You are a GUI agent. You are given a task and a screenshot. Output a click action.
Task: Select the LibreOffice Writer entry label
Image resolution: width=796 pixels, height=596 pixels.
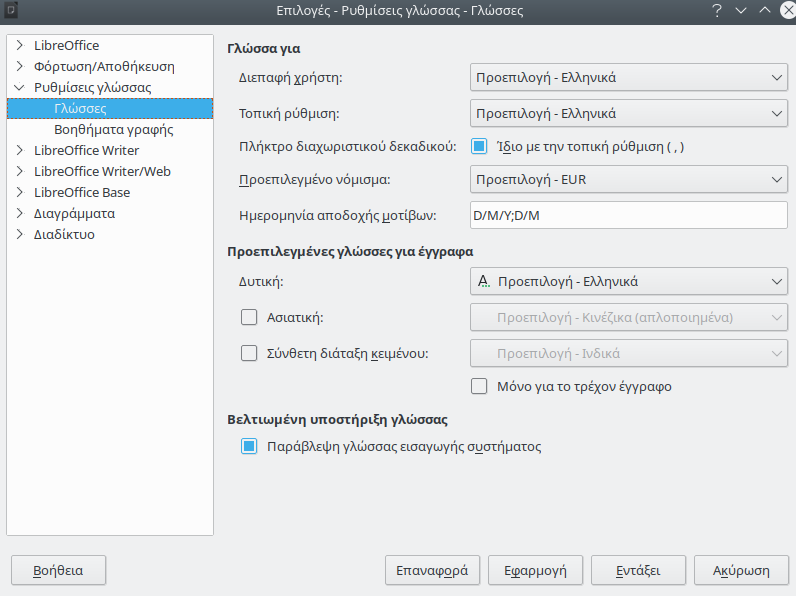pyautogui.click(x=86, y=150)
